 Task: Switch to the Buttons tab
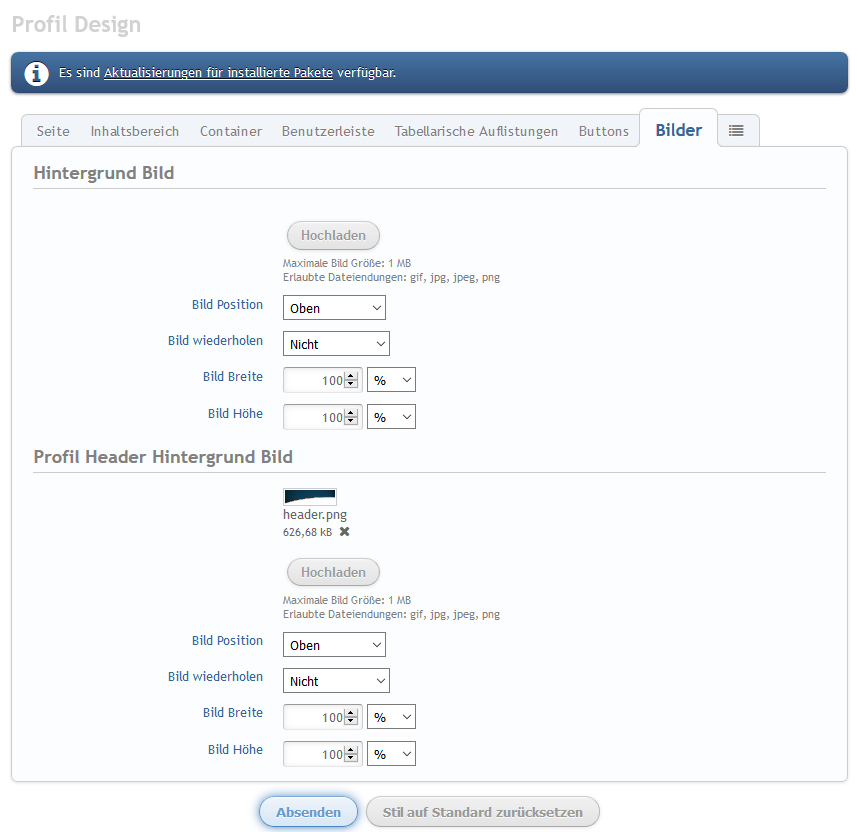coord(604,131)
